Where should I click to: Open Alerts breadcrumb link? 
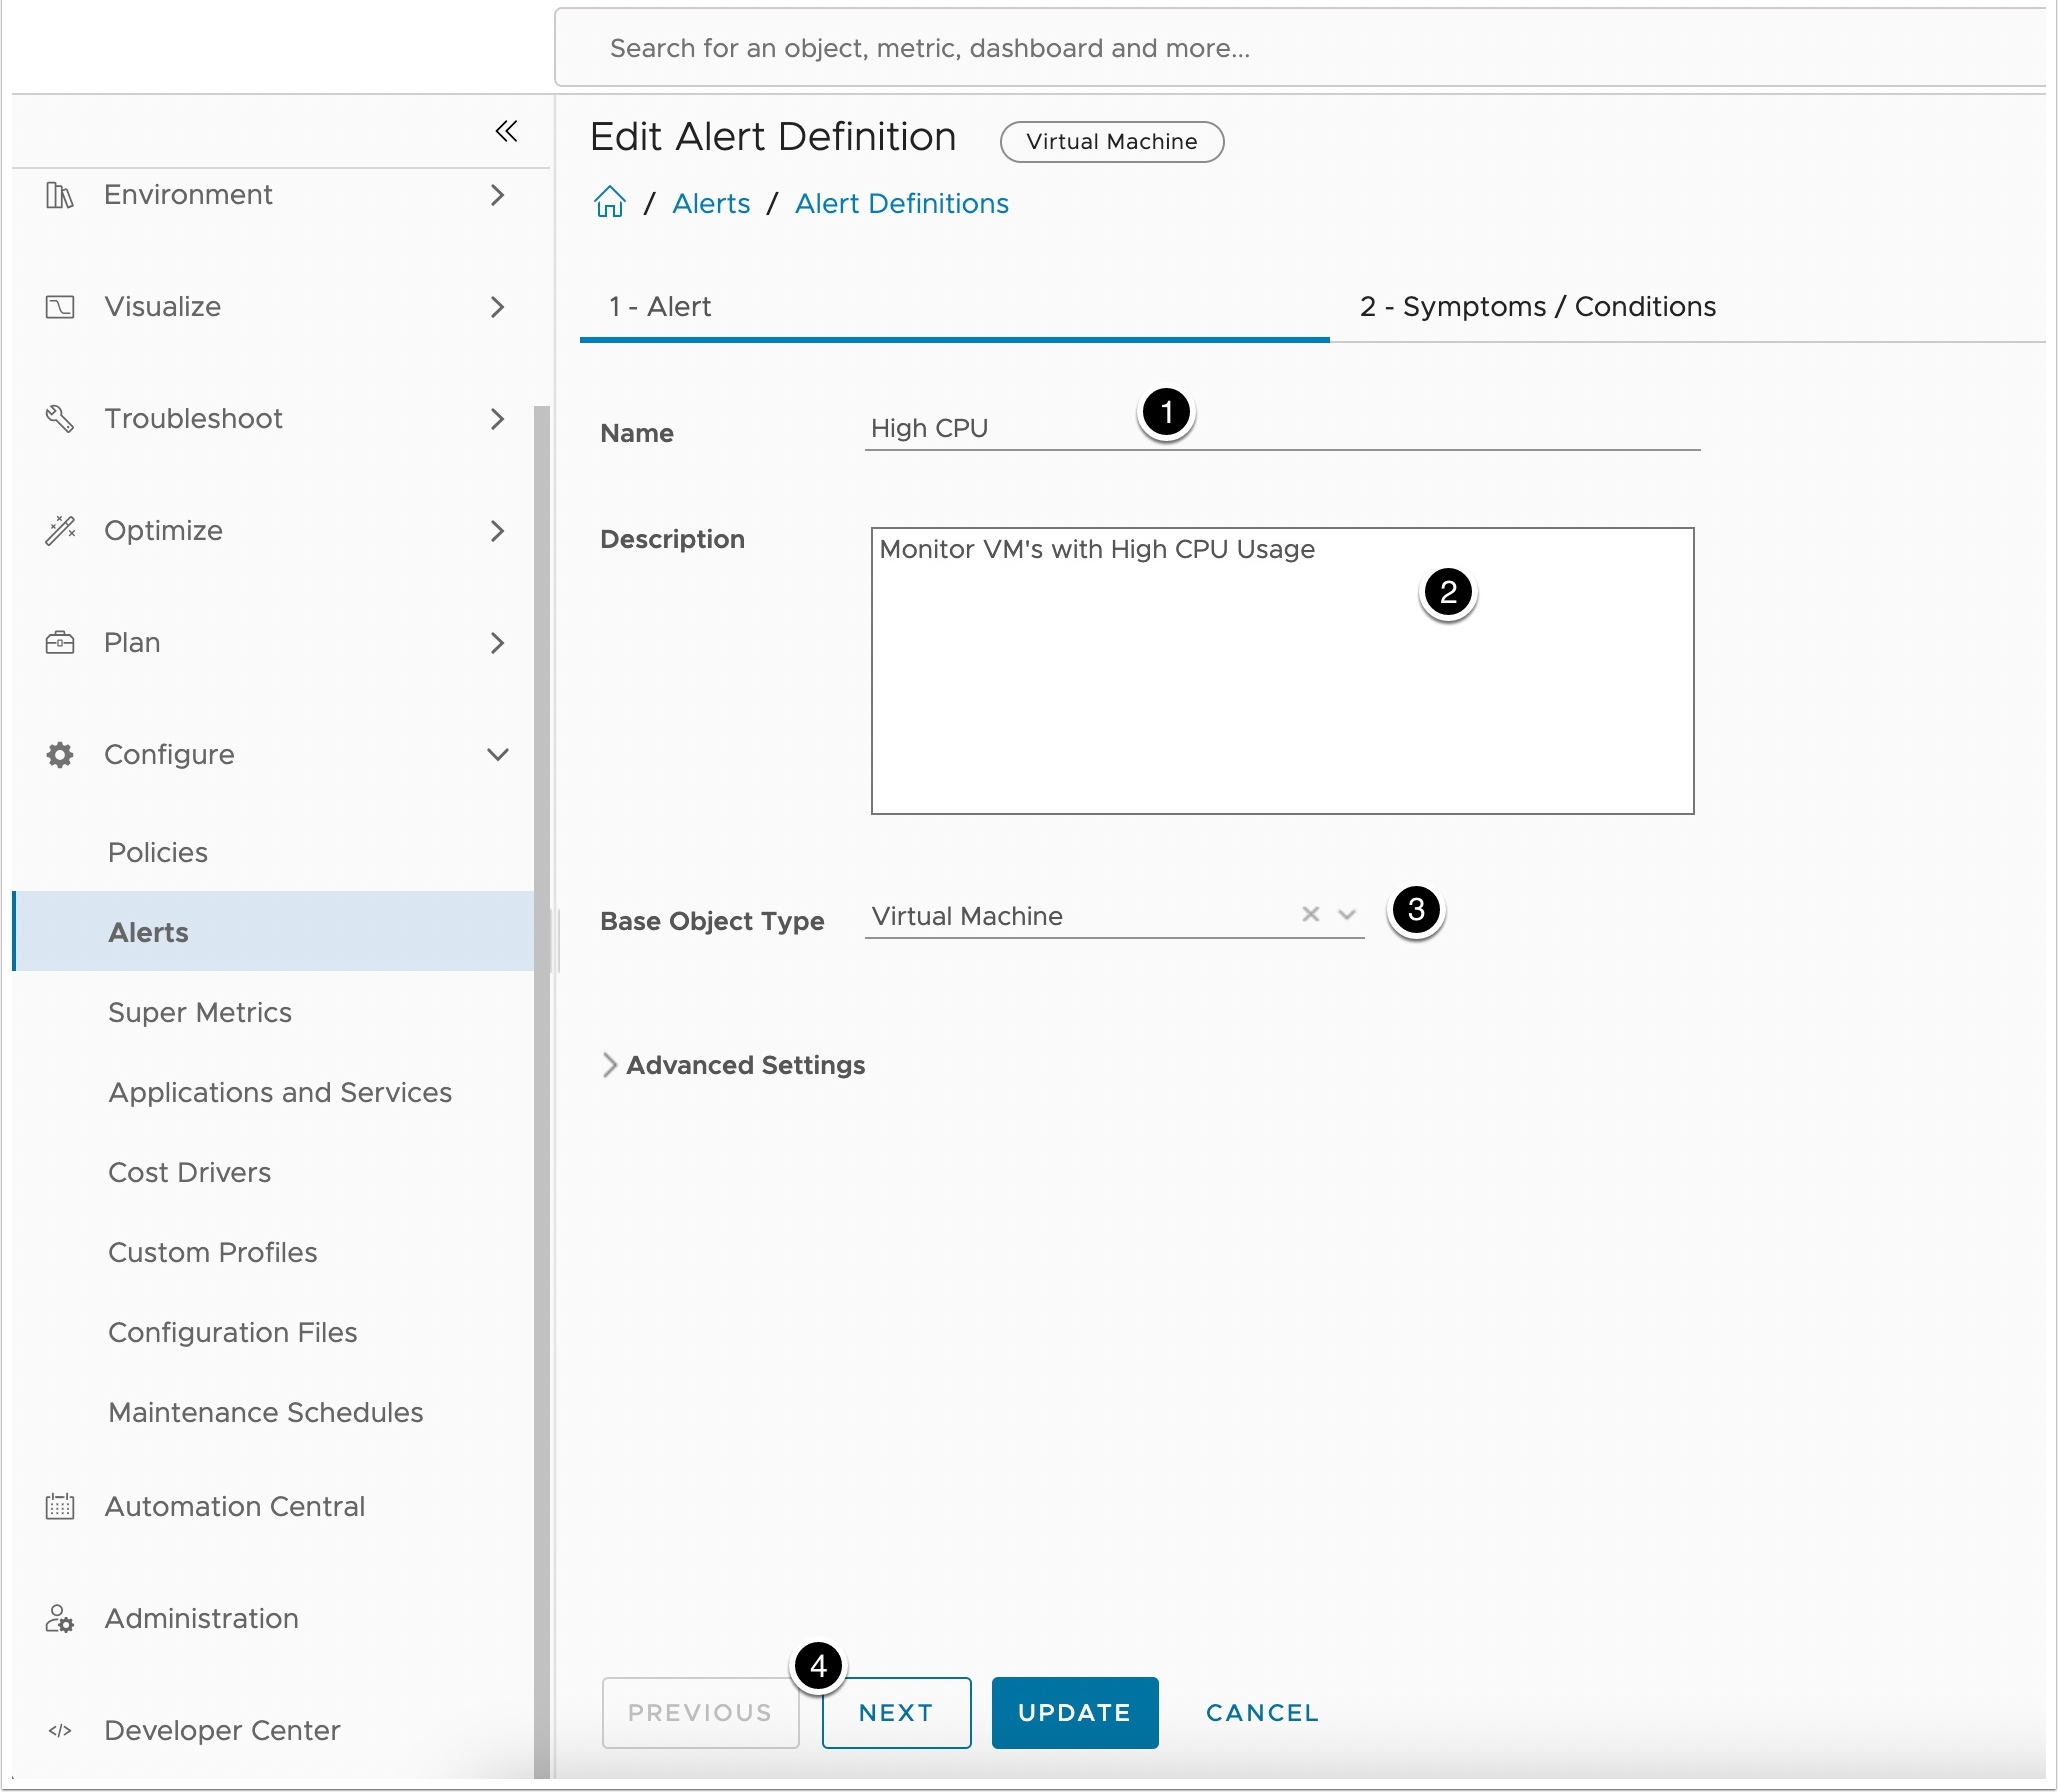tap(711, 204)
